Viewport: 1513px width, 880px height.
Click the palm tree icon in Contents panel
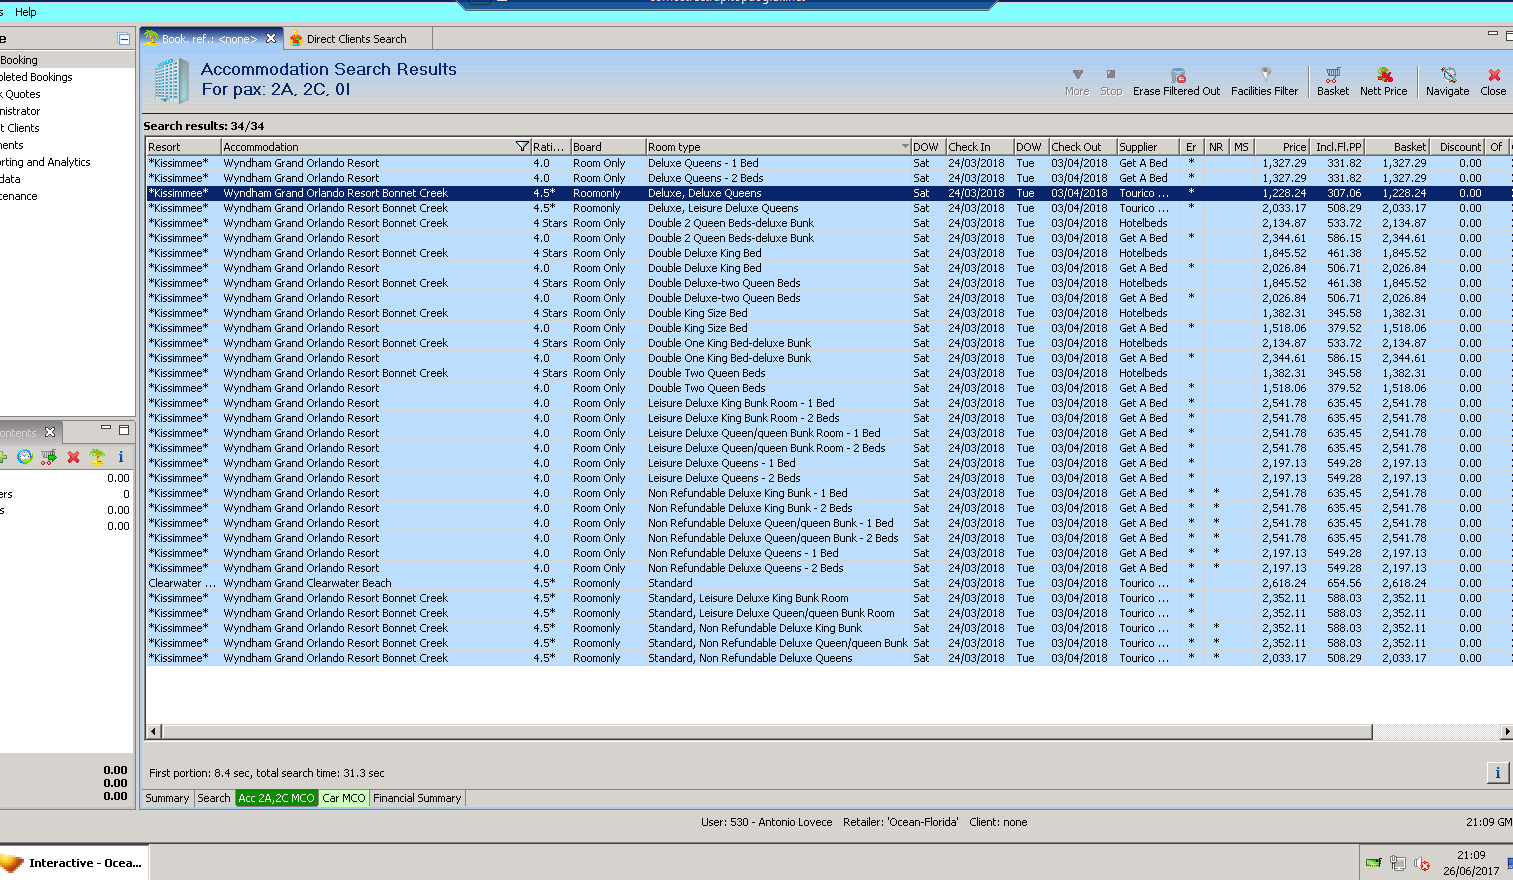[x=97, y=457]
